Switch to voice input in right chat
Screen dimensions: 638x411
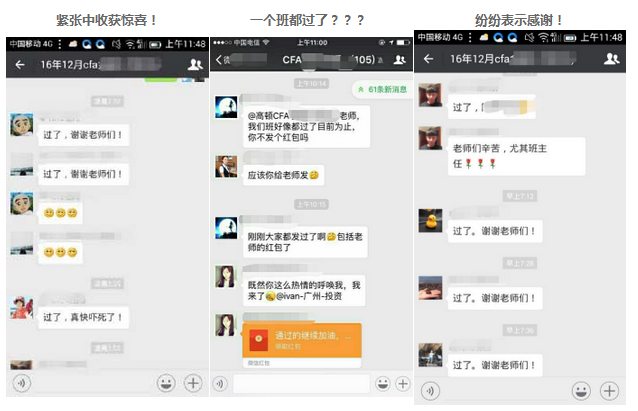(x=429, y=390)
